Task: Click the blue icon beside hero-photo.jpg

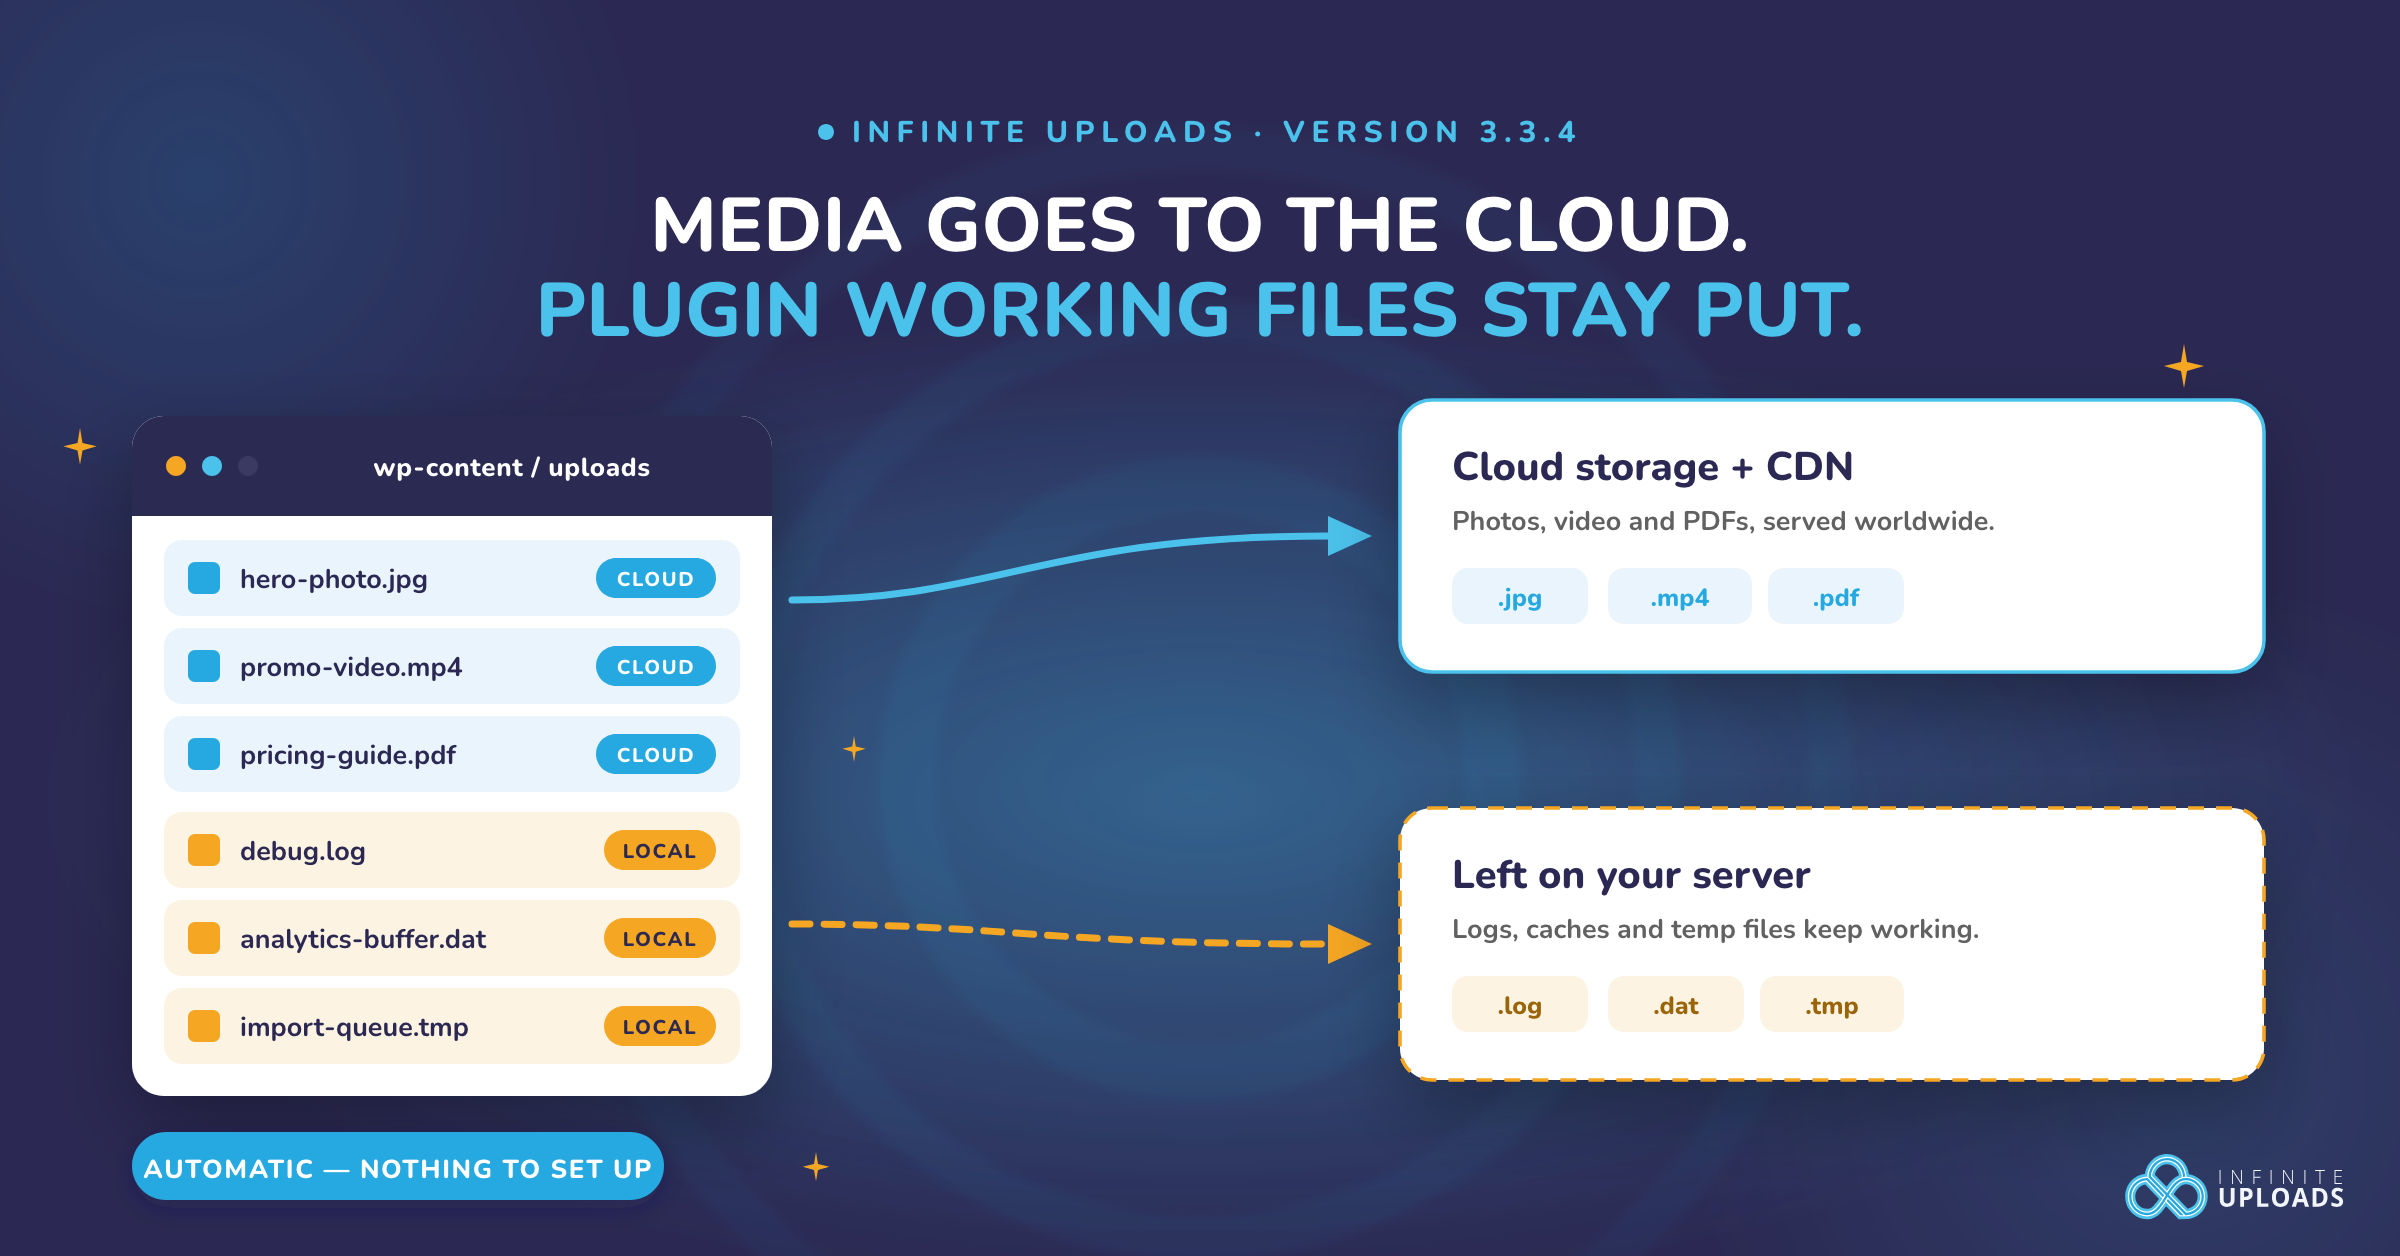Action: pyautogui.click(x=204, y=578)
